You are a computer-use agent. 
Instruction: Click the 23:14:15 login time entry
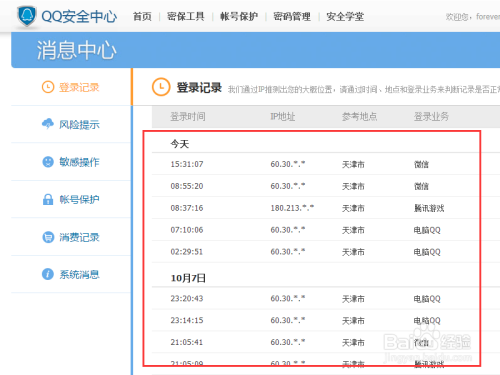point(187,320)
